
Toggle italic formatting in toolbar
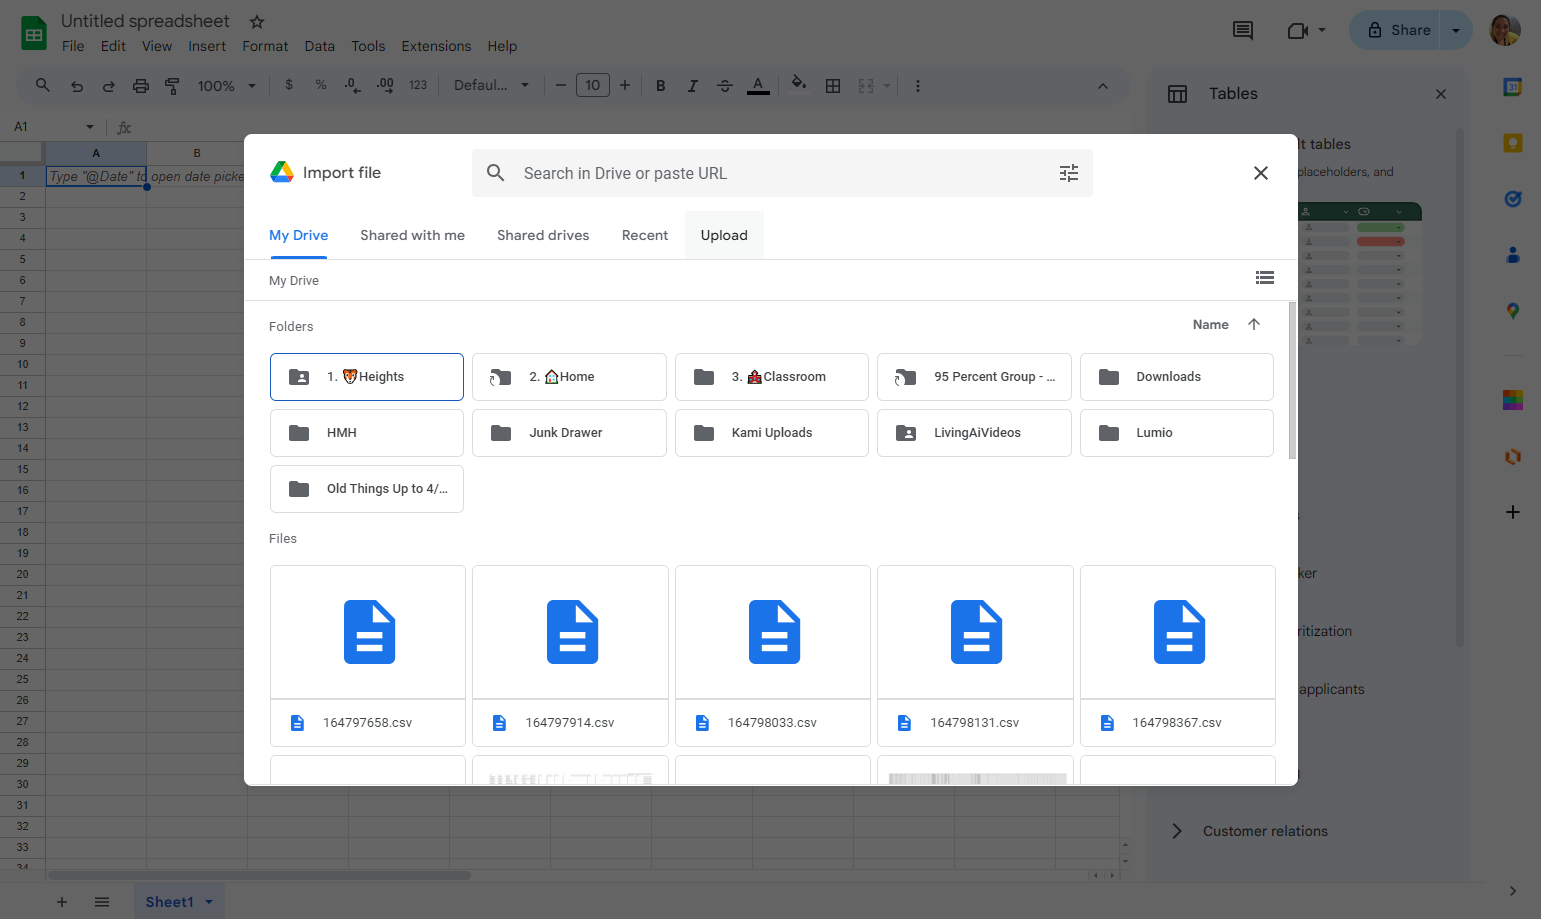692,86
